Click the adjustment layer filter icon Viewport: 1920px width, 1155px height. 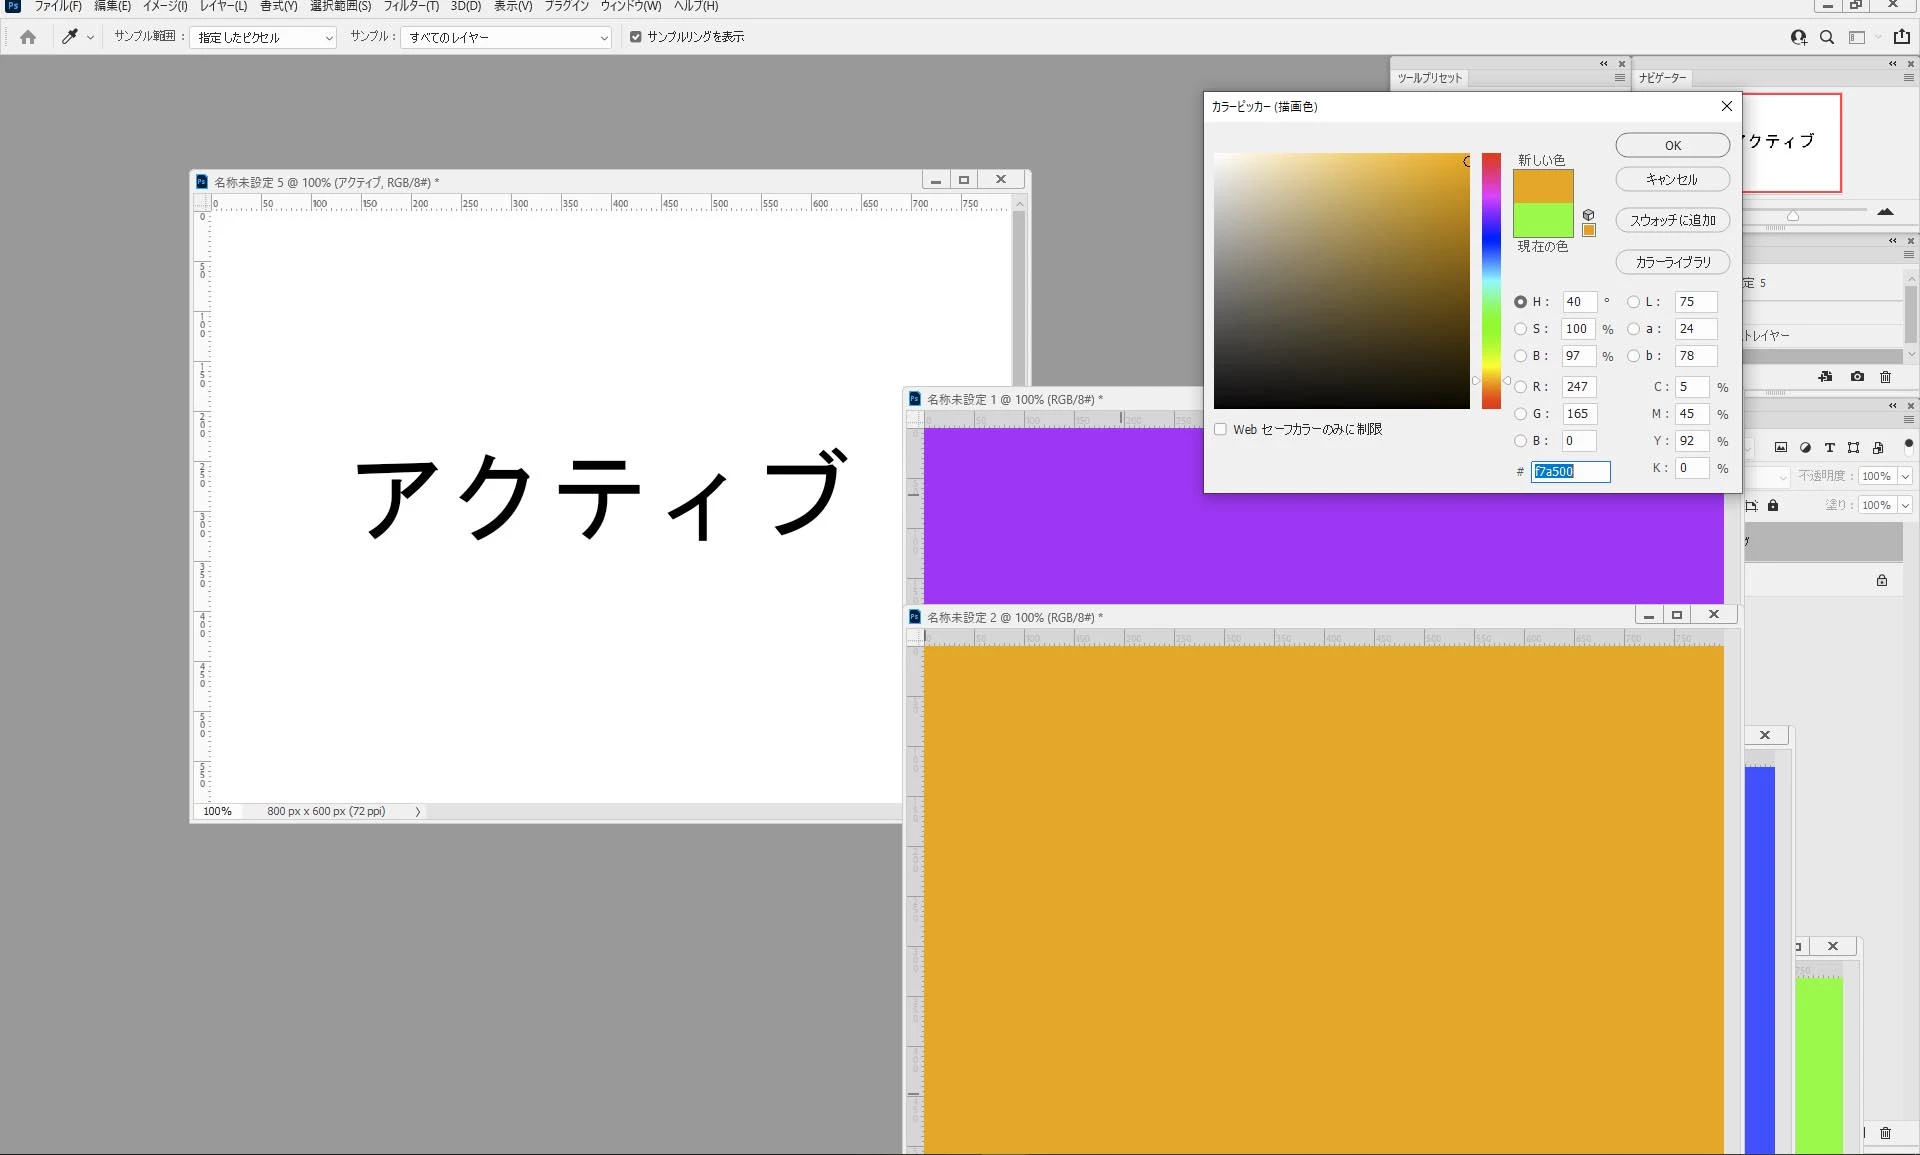click(x=1805, y=448)
